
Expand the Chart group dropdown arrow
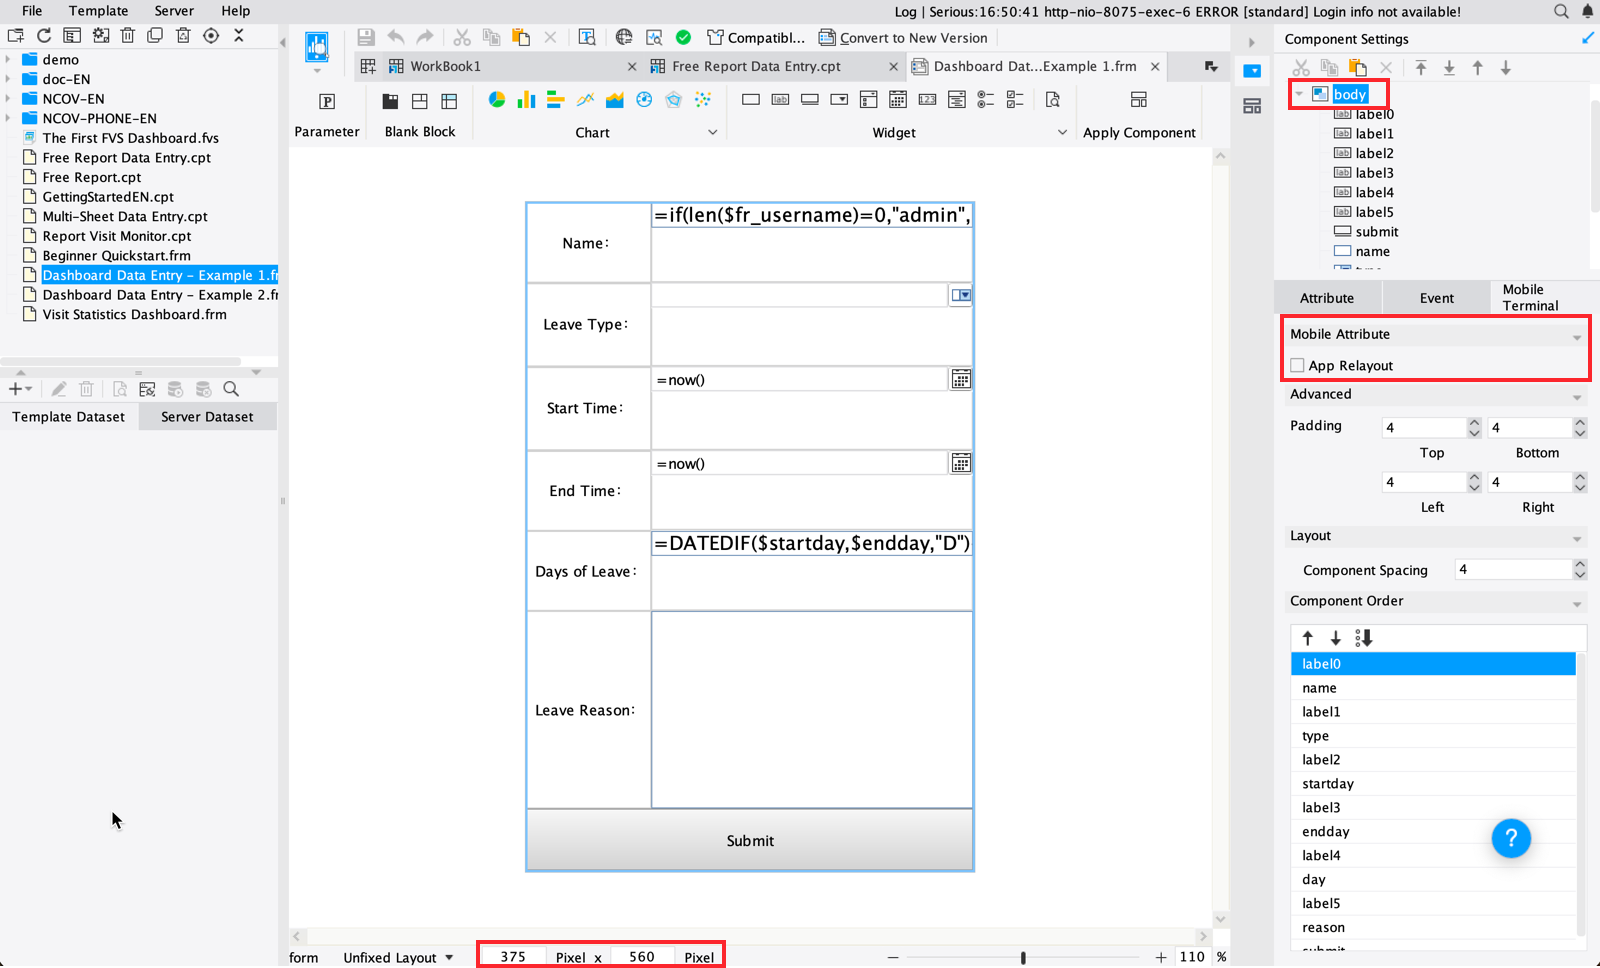pyautogui.click(x=713, y=132)
